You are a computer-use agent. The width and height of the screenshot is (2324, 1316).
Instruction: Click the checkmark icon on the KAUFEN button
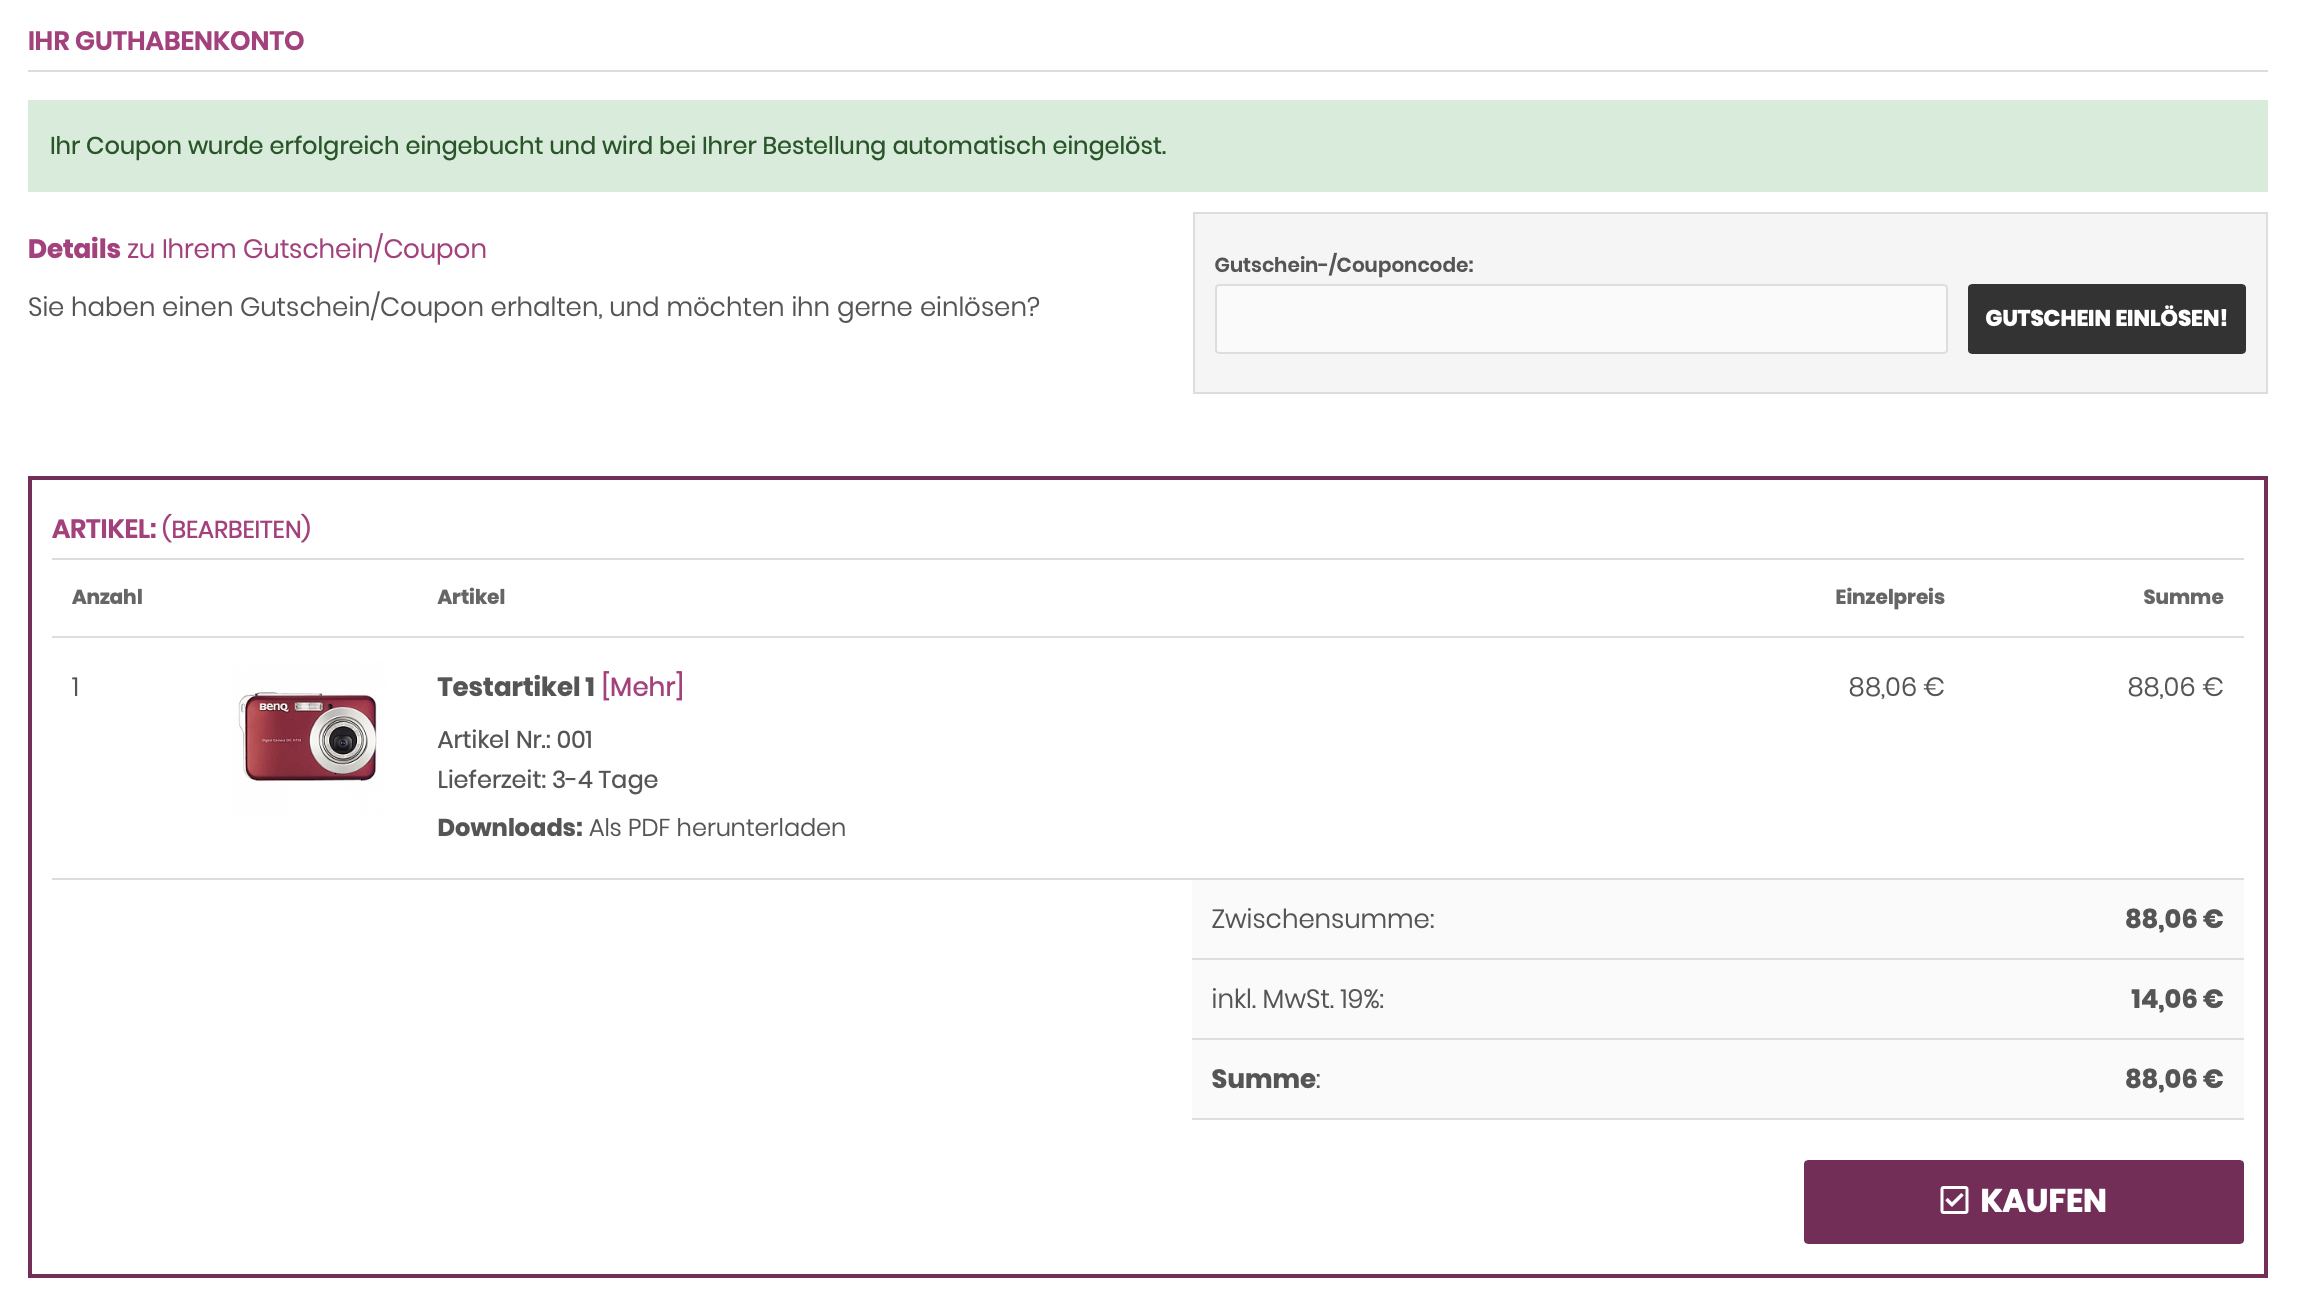(x=1953, y=1200)
